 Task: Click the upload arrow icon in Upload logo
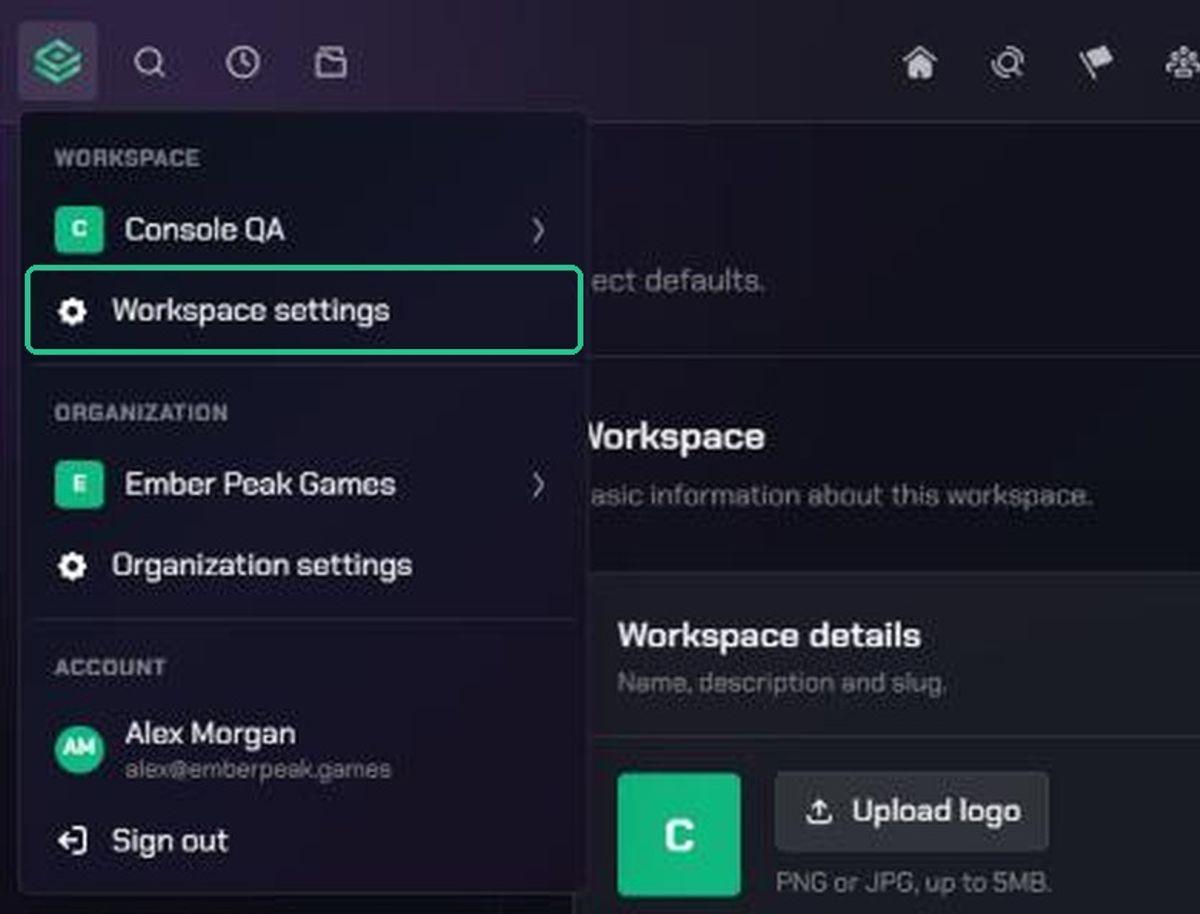[819, 811]
